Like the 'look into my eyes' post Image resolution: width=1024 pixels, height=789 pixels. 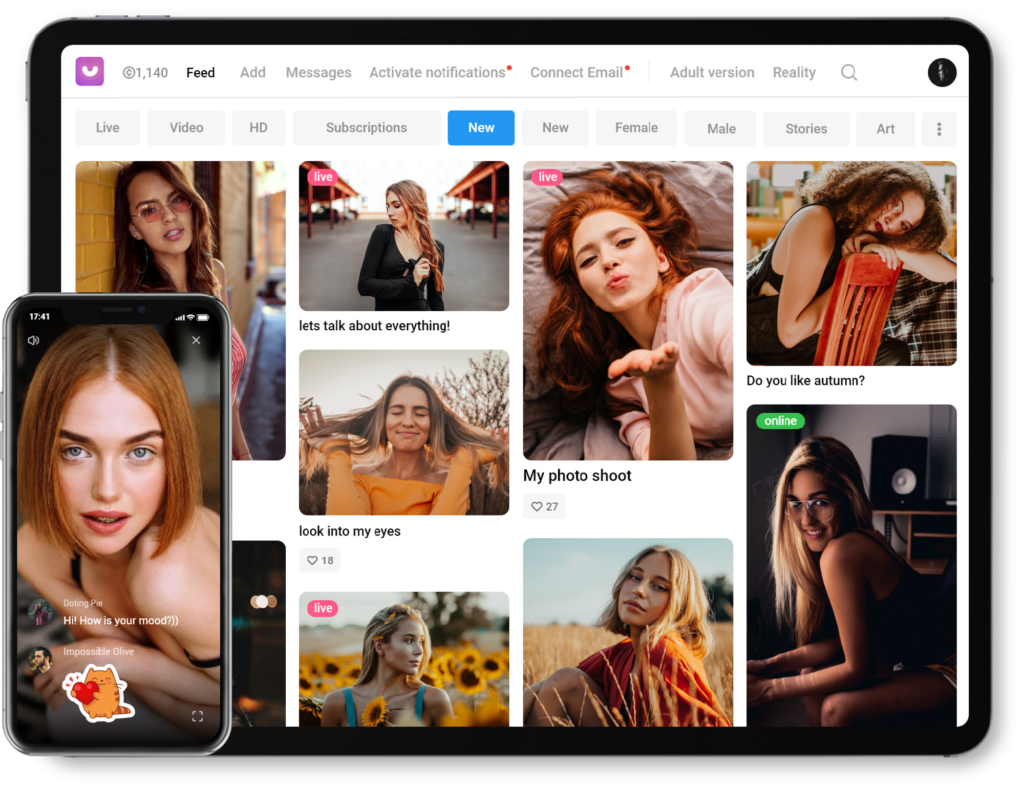320,560
